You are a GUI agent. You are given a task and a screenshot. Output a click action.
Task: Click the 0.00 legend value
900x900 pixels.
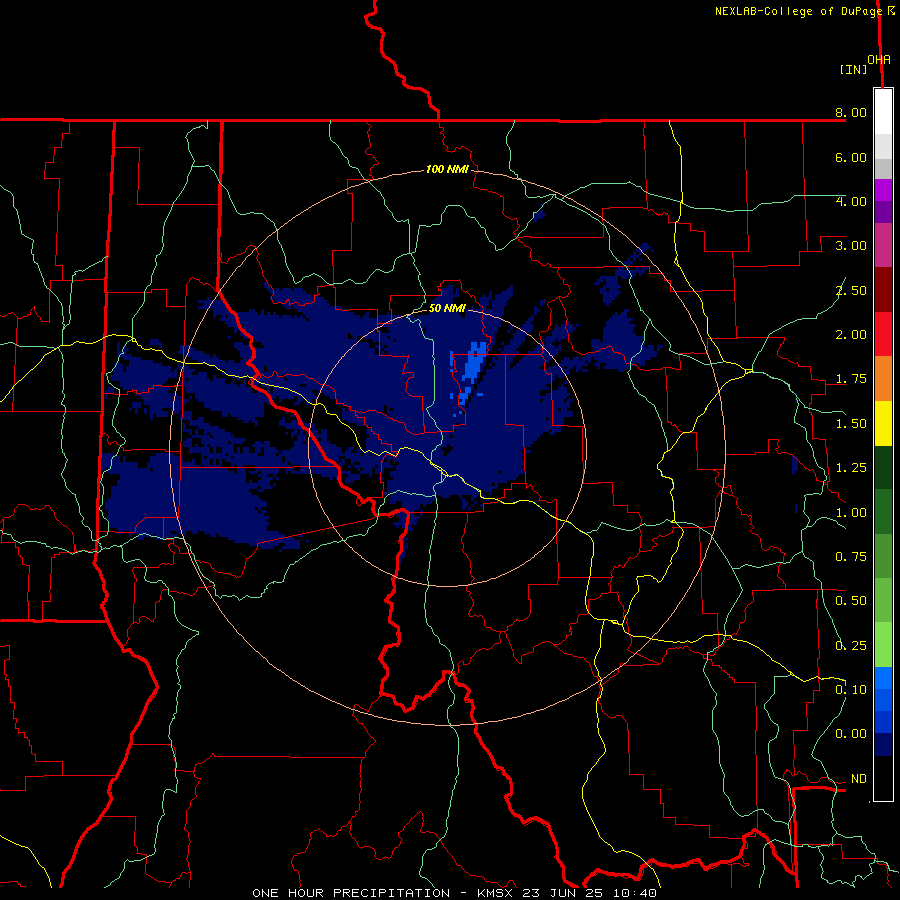pyautogui.click(x=851, y=734)
